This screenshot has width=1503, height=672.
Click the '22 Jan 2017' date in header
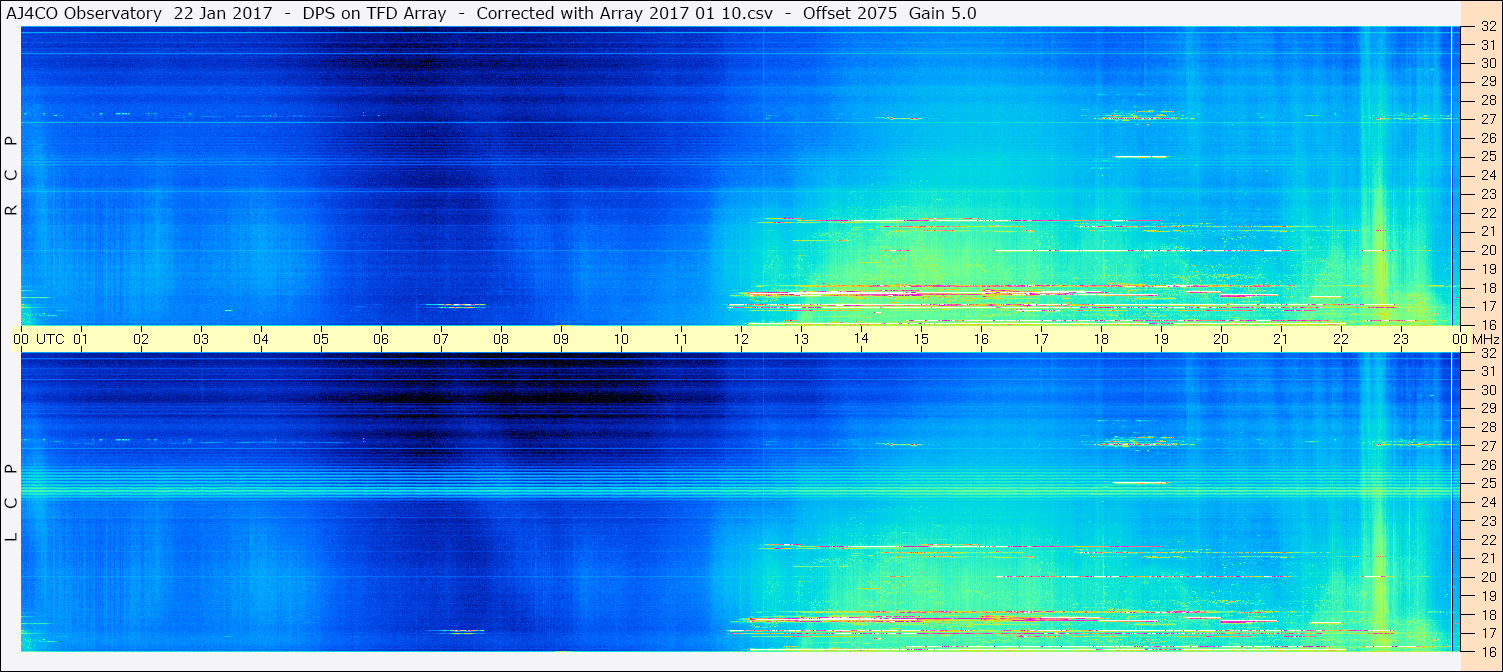tap(224, 13)
